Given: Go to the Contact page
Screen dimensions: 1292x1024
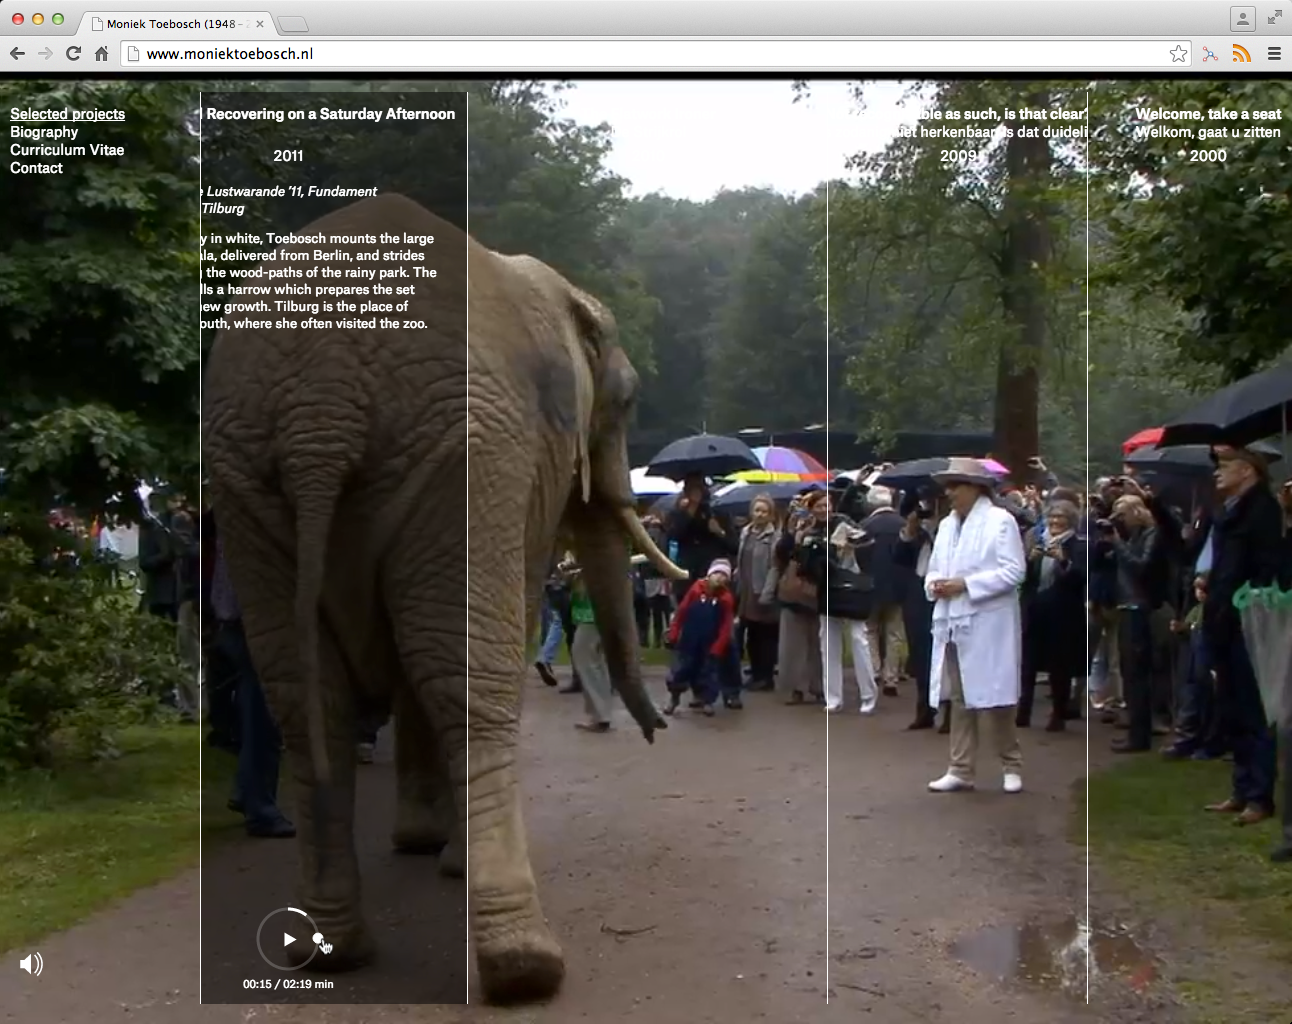Looking at the screenshot, I should pyautogui.click(x=36, y=168).
